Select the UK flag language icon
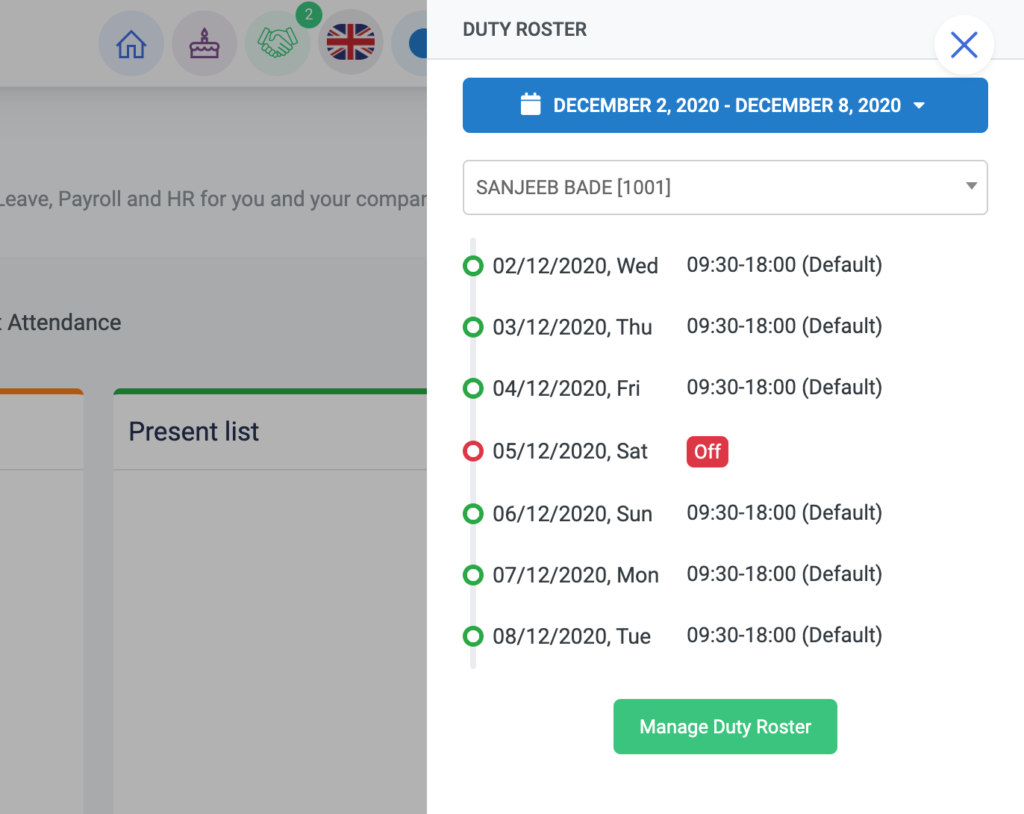Screen dimensions: 1024x814 pos(350,43)
